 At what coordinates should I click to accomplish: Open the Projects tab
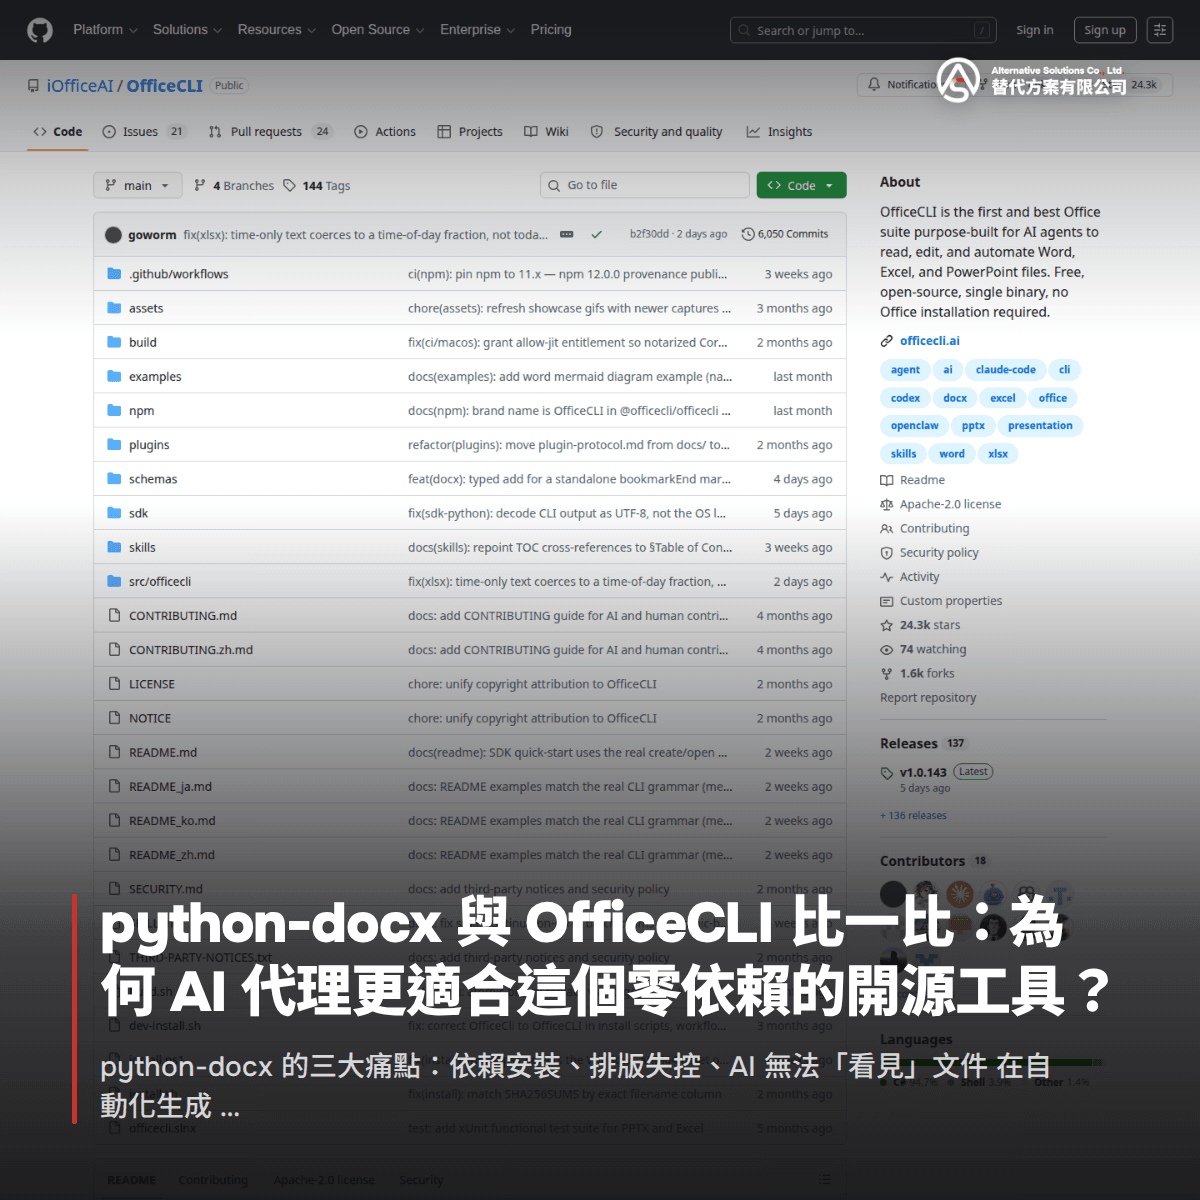coord(470,132)
